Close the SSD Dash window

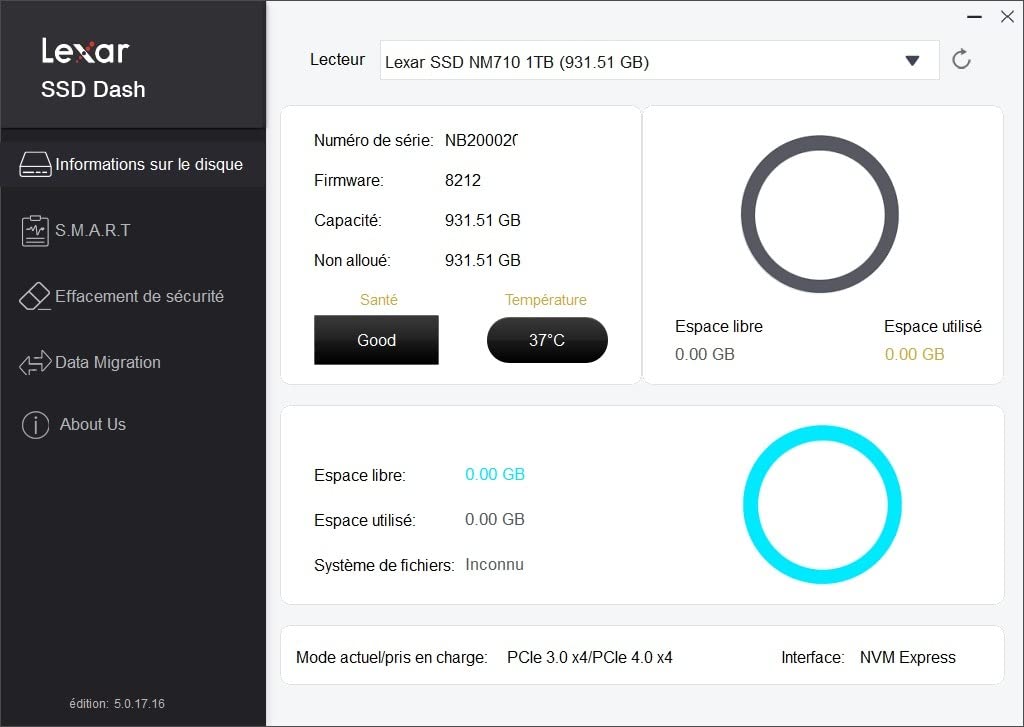coord(1008,16)
